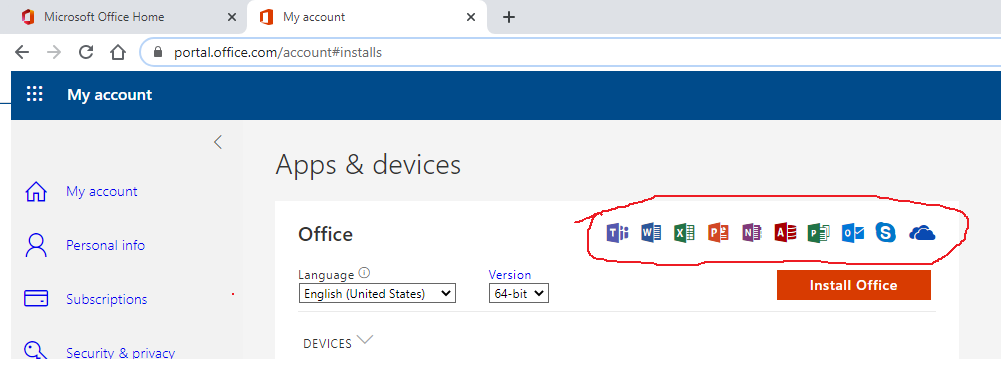The image size is (1001, 368).
Task: Click the Install Office button
Action: pyautogui.click(x=854, y=285)
